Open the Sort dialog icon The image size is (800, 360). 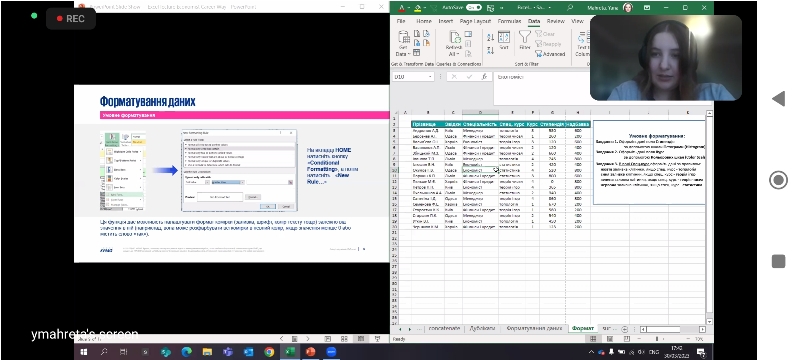[504, 37]
